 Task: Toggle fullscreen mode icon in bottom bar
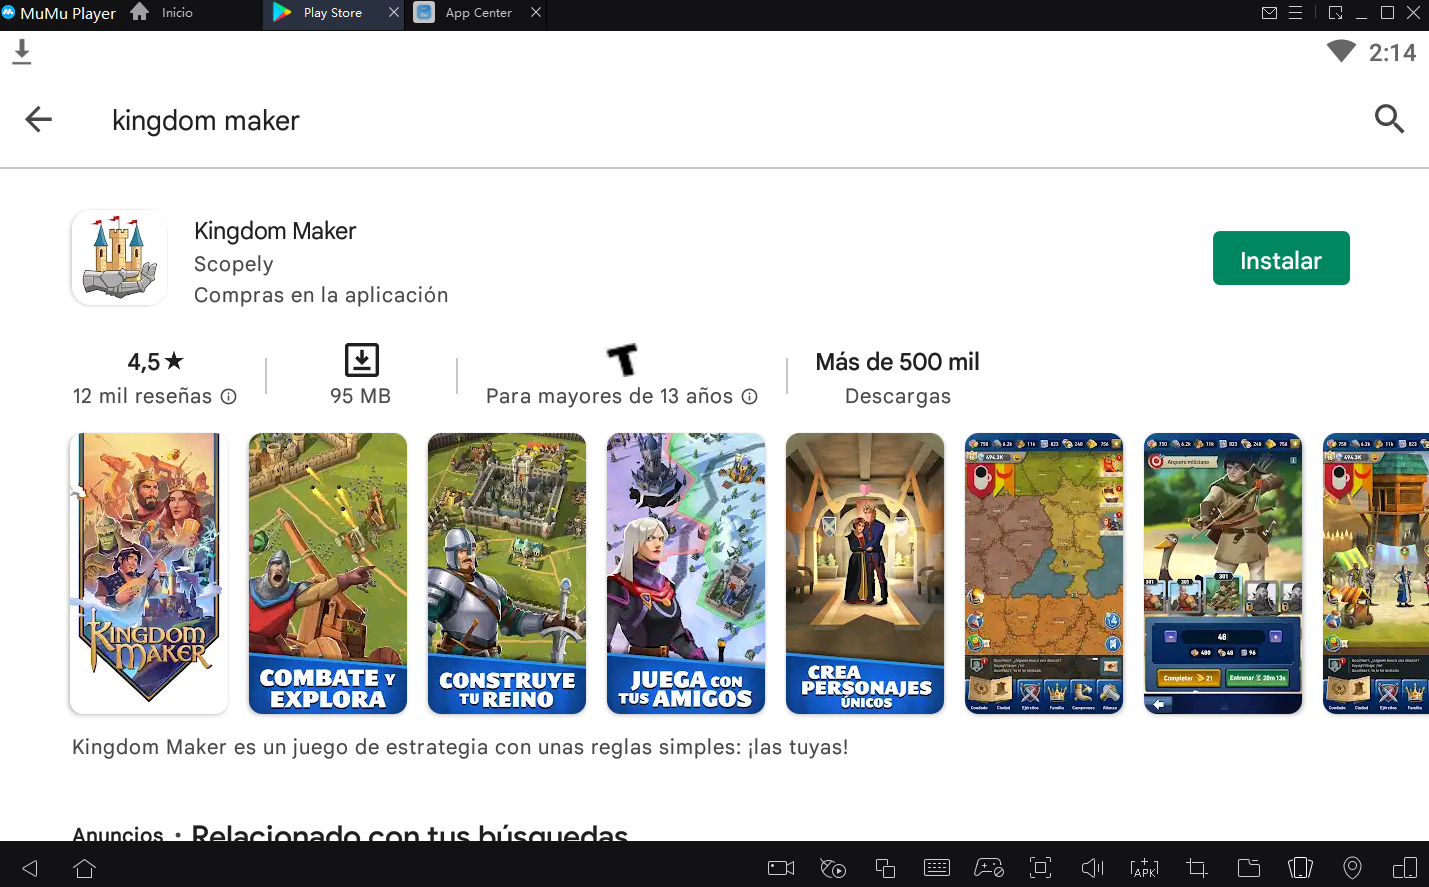coord(1041,868)
